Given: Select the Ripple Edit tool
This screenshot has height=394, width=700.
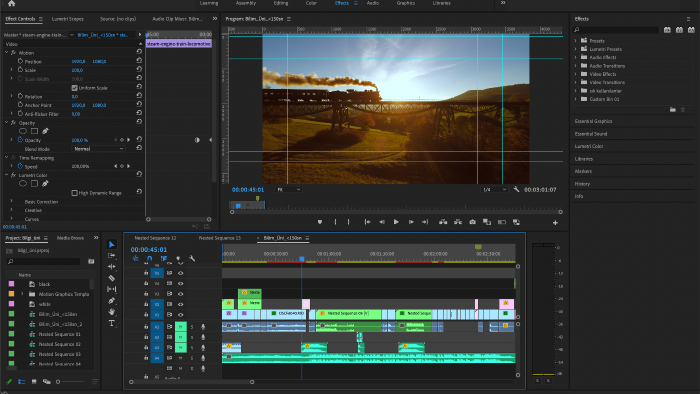Looking at the screenshot, I should coord(112,266).
